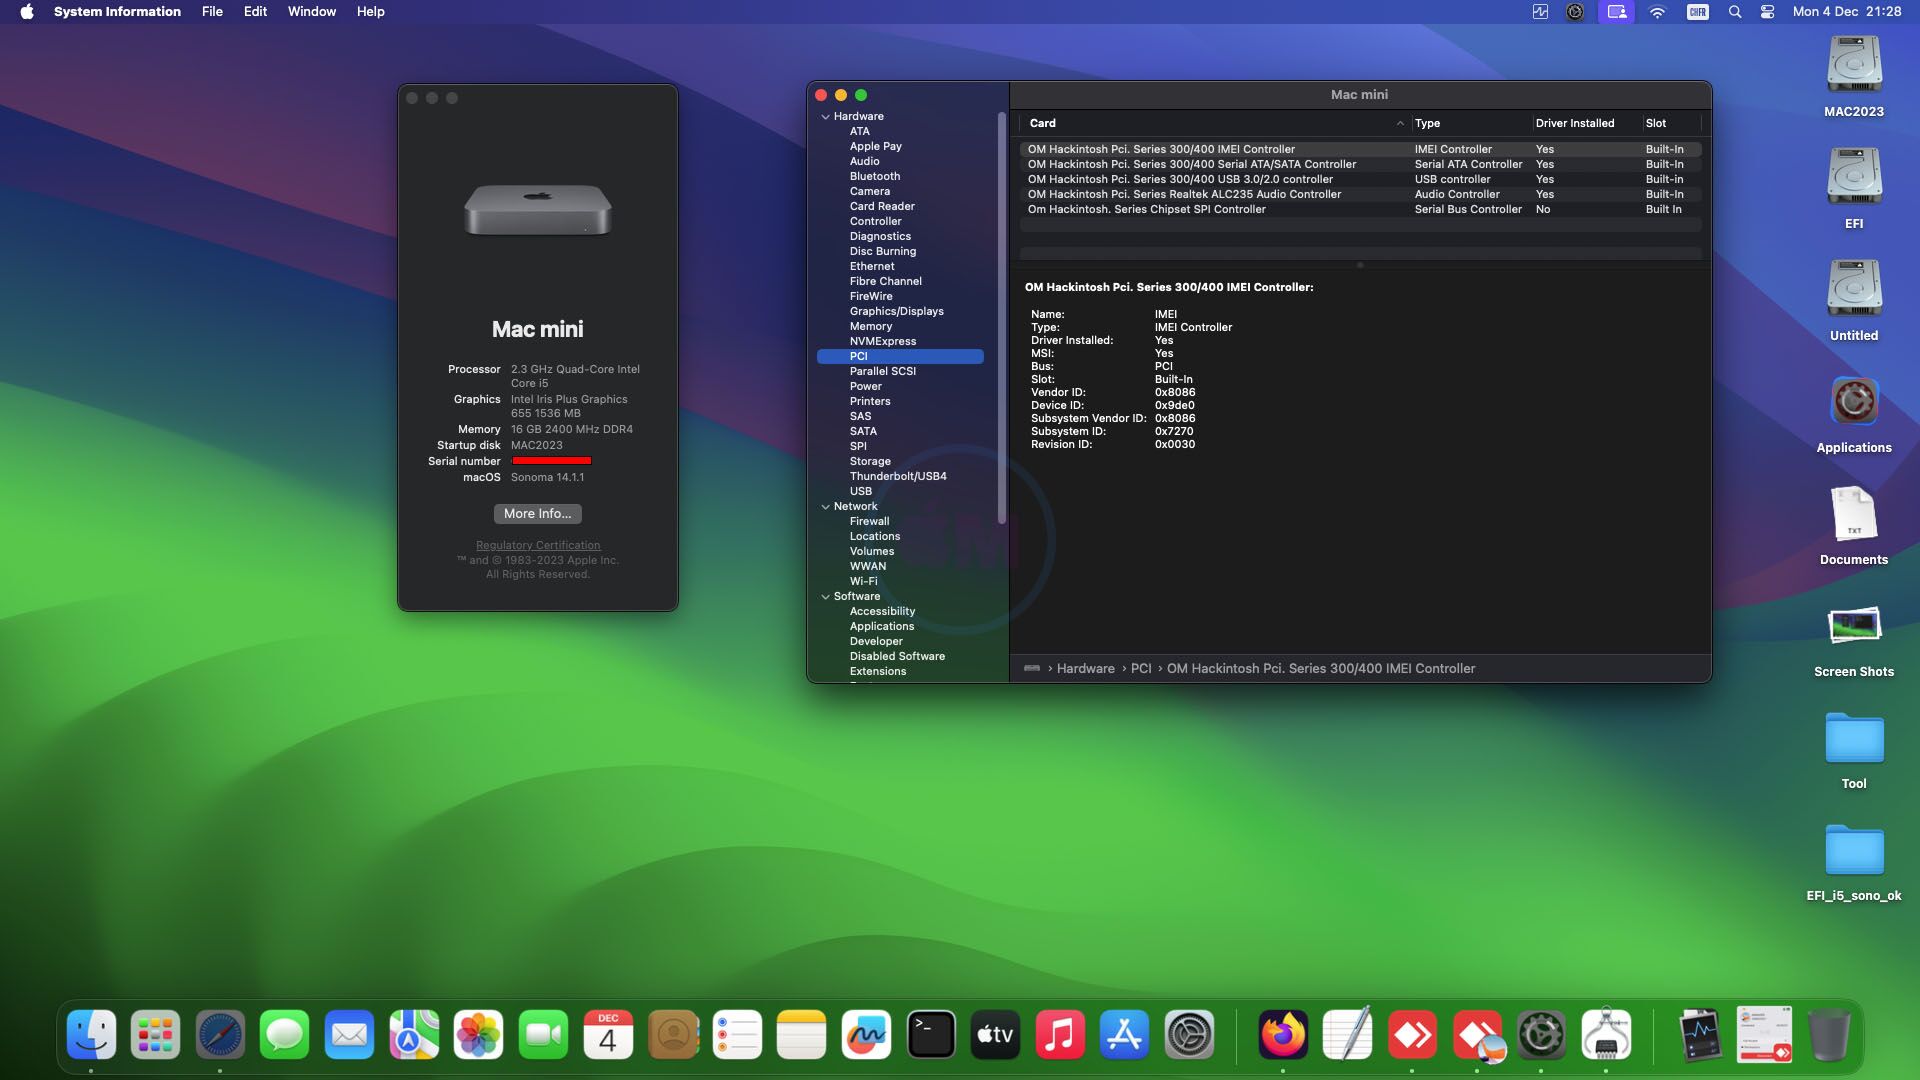Collapse the Software section in sidebar
Screen dimensions: 1920x1080
click(825, 597)
